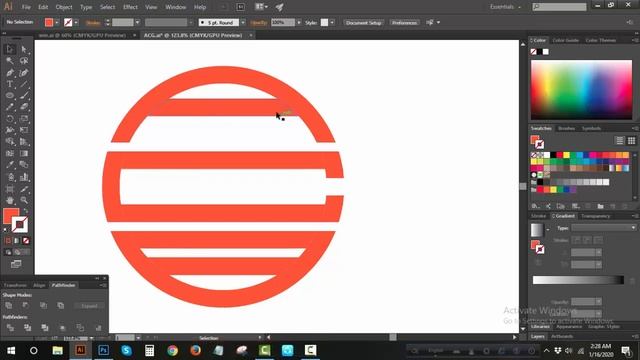Open the arrange documents dropdown

[262, 7]
